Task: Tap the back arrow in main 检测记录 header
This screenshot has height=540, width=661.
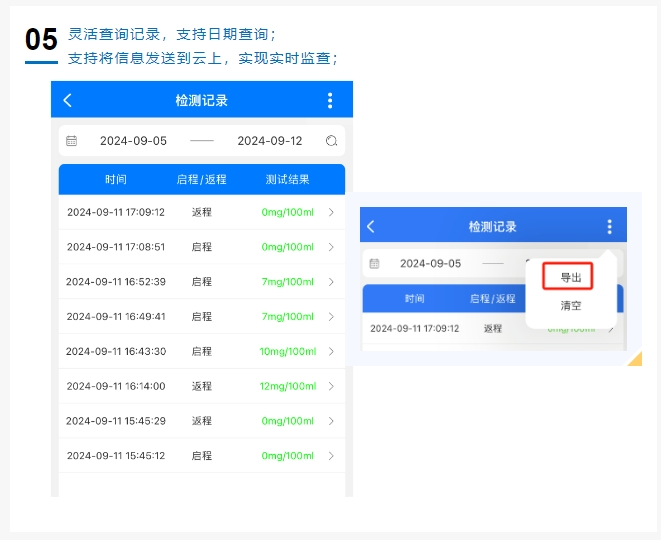Action: tap(68, 100)
